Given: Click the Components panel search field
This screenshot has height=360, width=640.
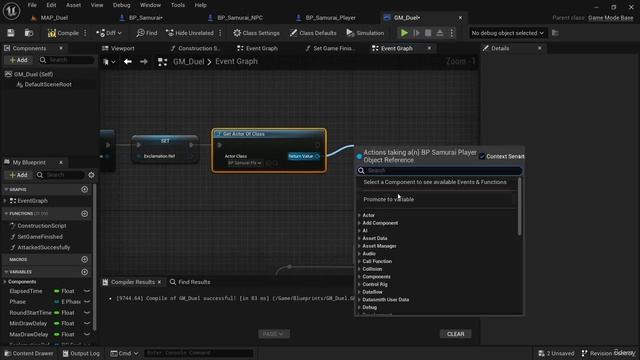Looking at the screenshot, I should (x=67, y=60).
